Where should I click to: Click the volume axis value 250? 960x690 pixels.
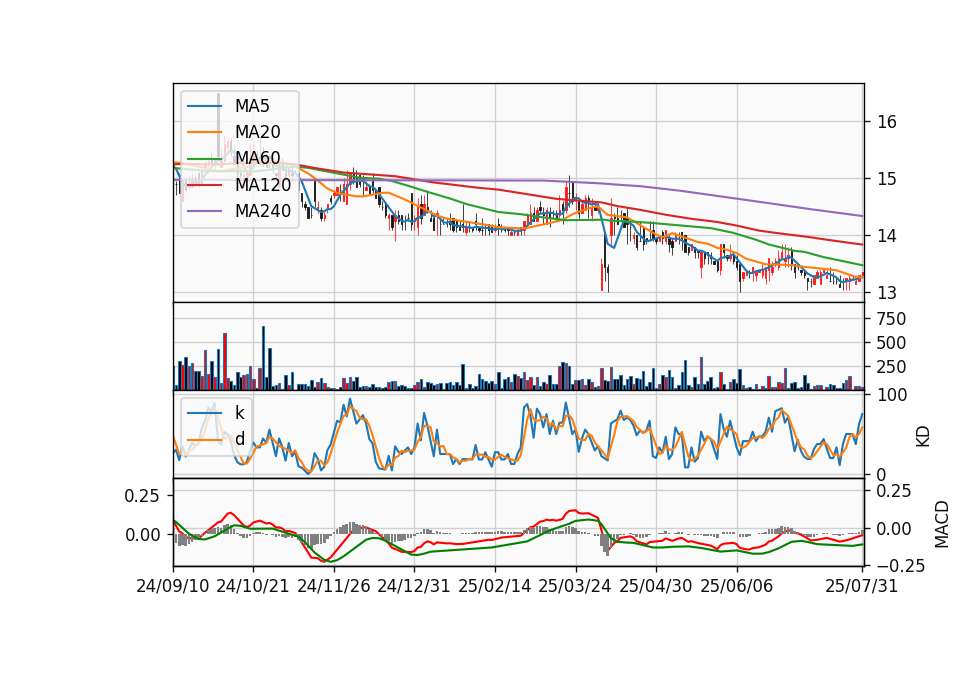pos(891,367)
